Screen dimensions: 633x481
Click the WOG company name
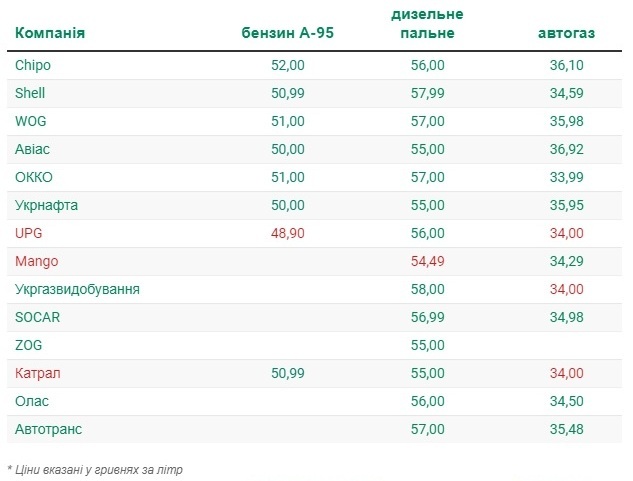(x=31, y=121)
